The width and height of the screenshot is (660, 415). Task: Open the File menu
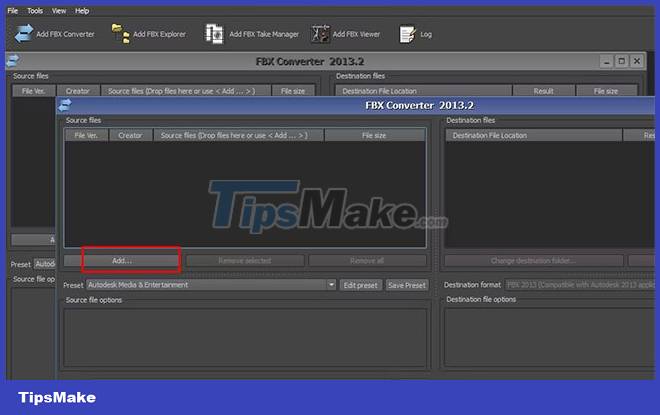click(13, 11)
